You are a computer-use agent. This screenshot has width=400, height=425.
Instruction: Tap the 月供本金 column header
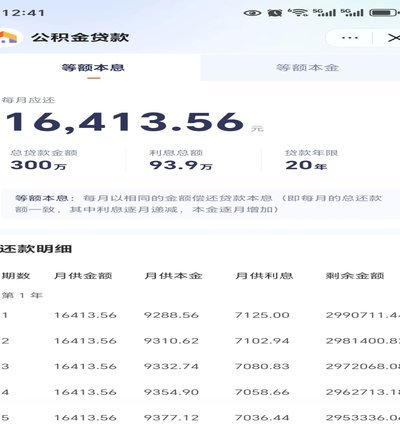tap(173, 276)
